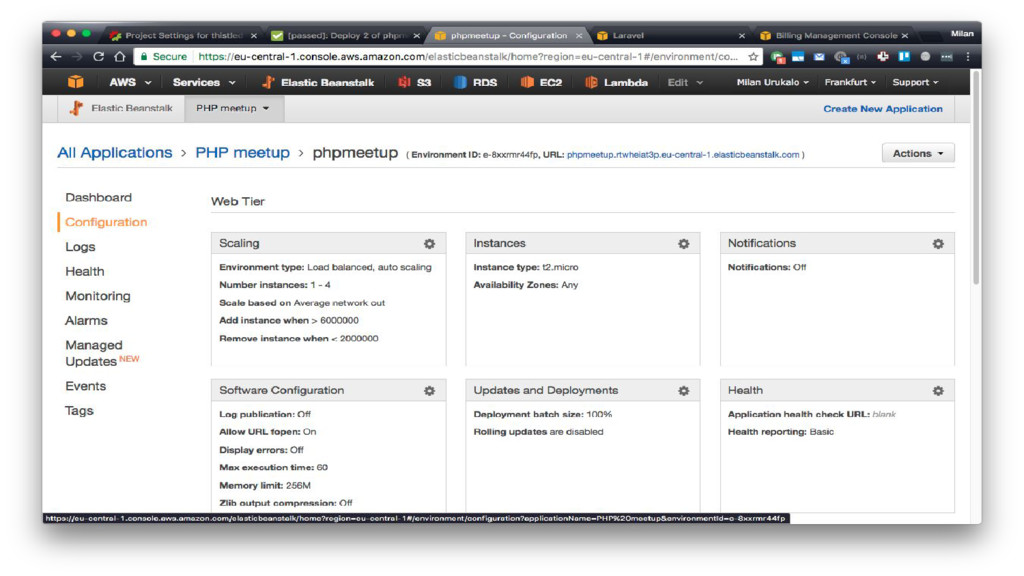This screenshot has height=576, width=1024.
Task: Go to Dashboard in sidebar
Action: coord(98,197)
